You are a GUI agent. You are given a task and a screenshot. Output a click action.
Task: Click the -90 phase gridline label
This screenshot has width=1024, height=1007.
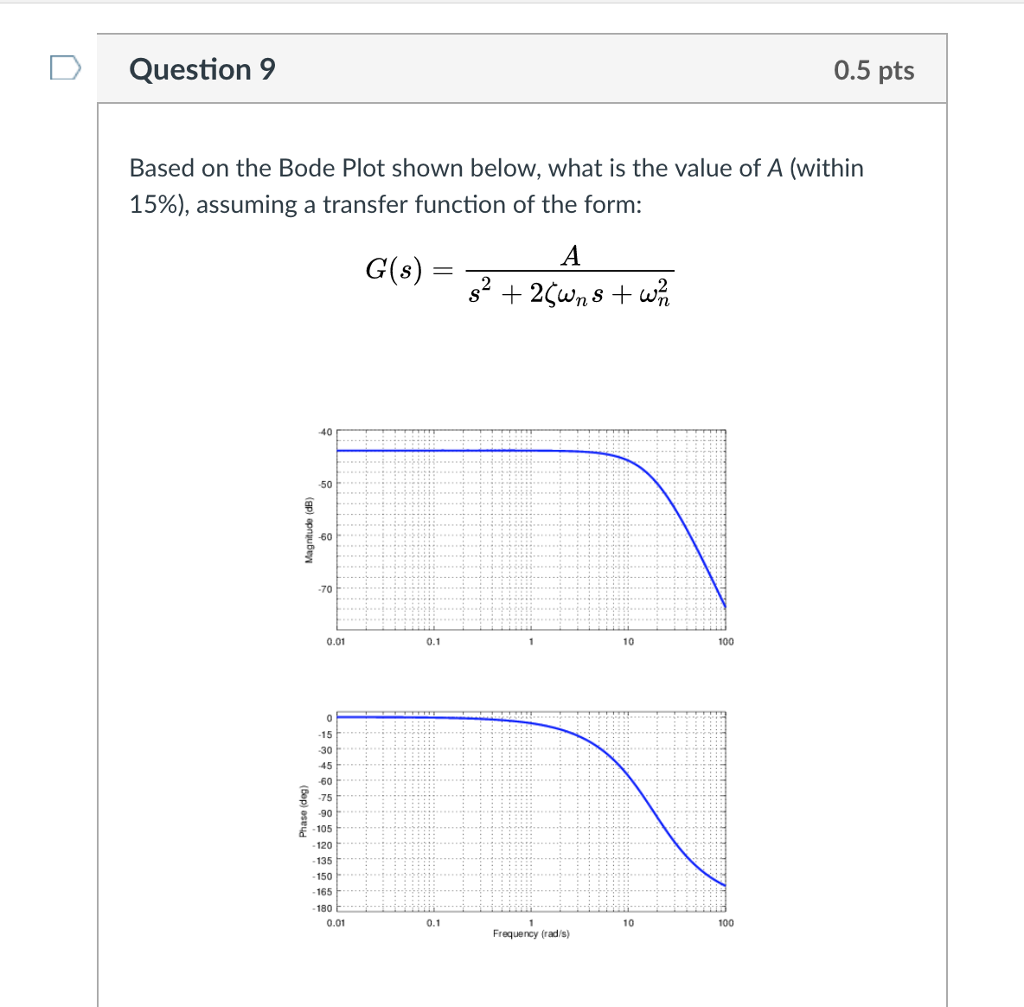click(326, 813)
